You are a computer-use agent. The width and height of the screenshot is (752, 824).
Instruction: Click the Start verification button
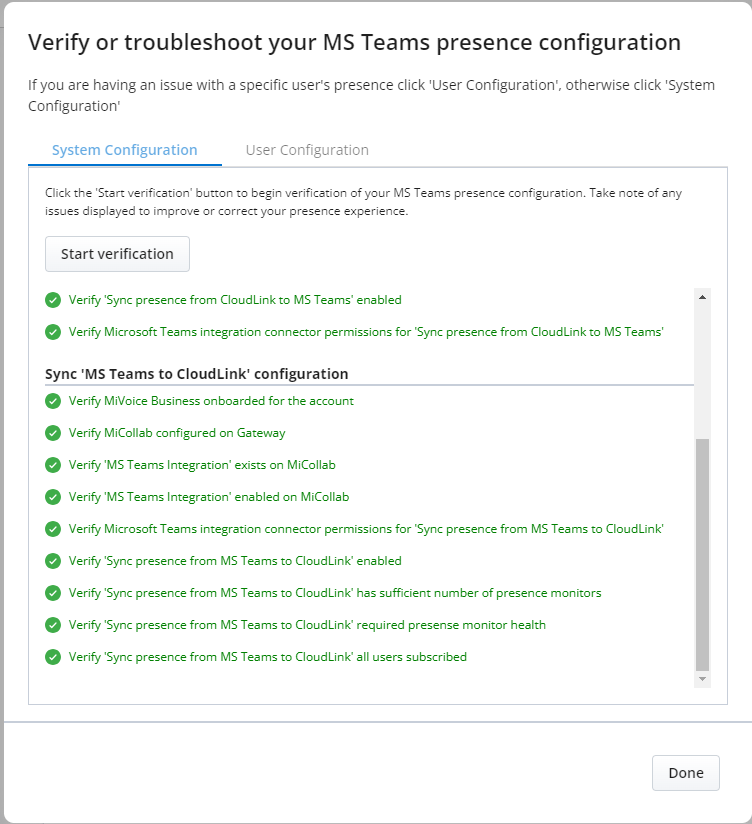tap(117, 254)
